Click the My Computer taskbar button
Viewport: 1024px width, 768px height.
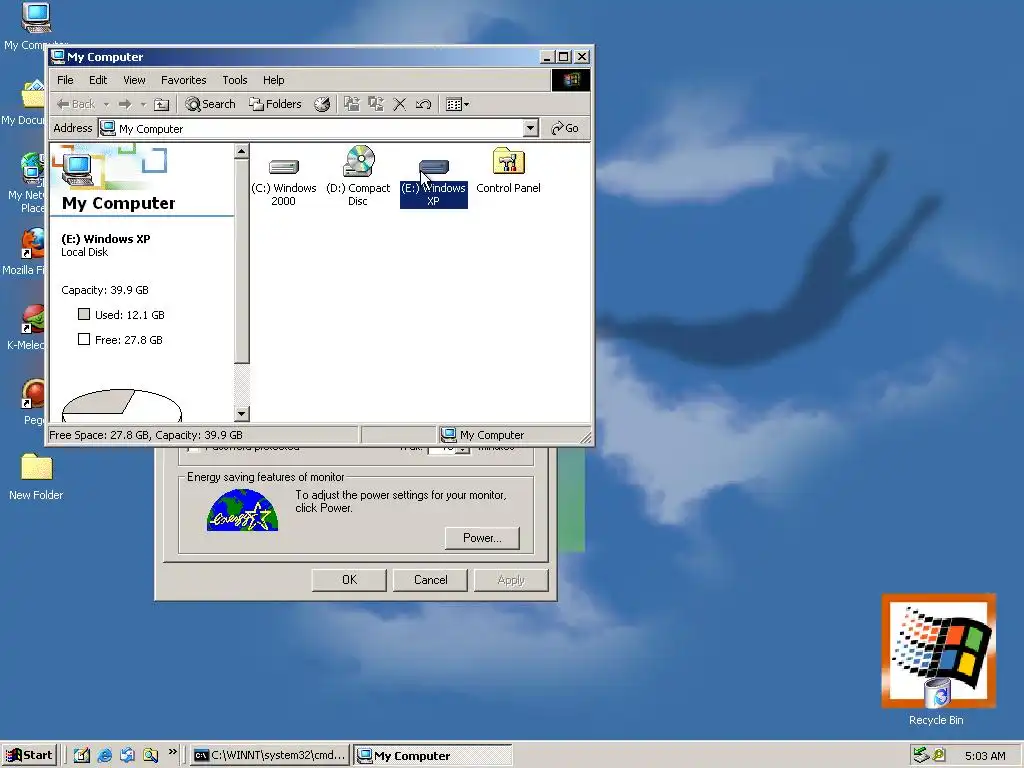coord(432,756)
